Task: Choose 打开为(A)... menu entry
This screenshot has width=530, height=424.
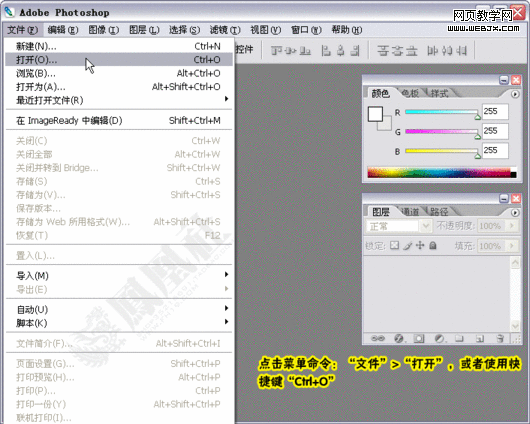Action: pos(119,87)
